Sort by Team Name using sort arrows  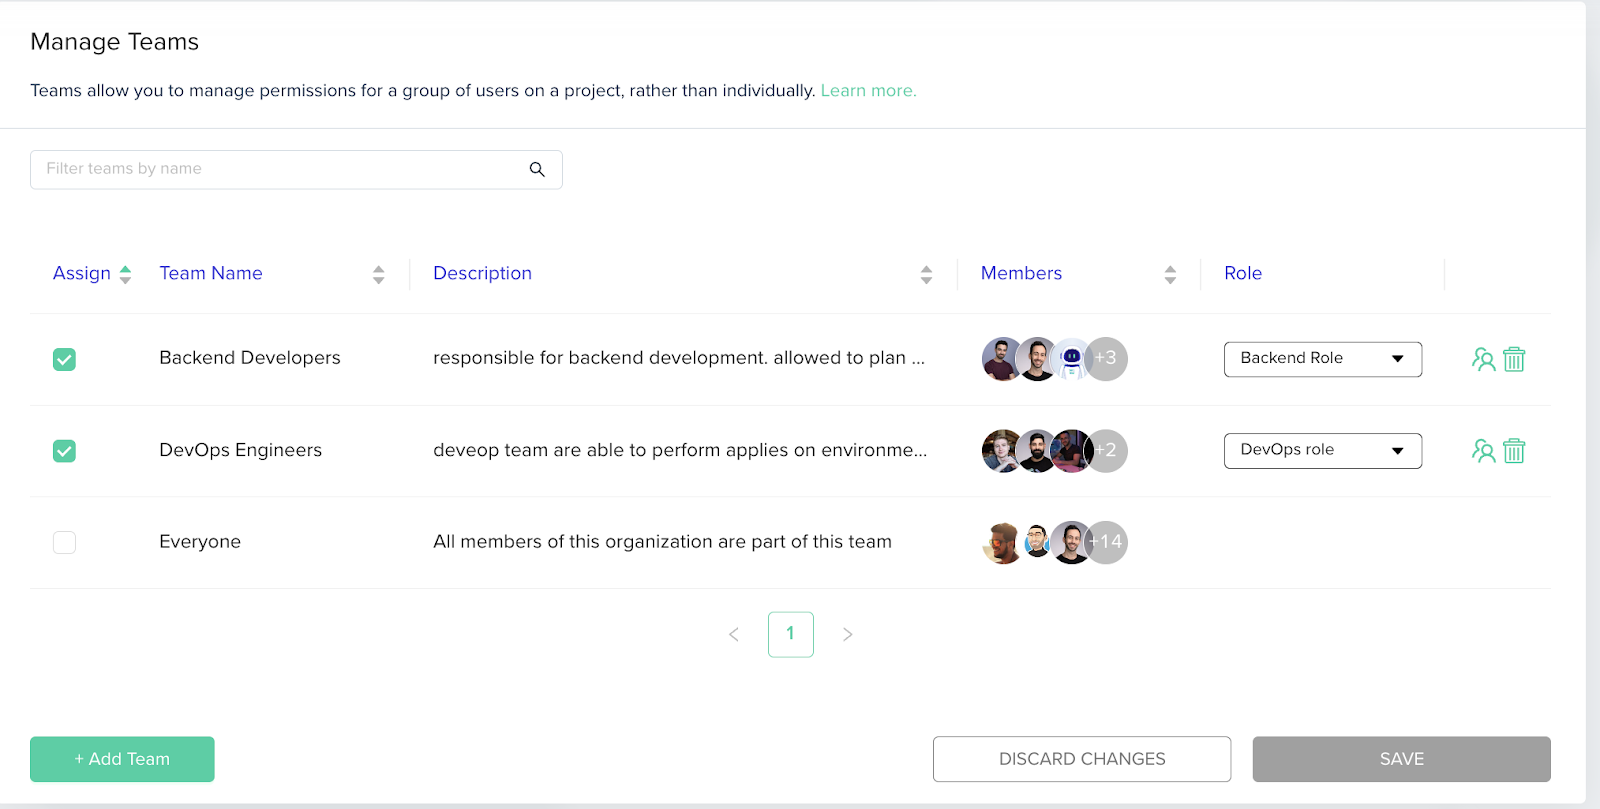pos(378,274)
